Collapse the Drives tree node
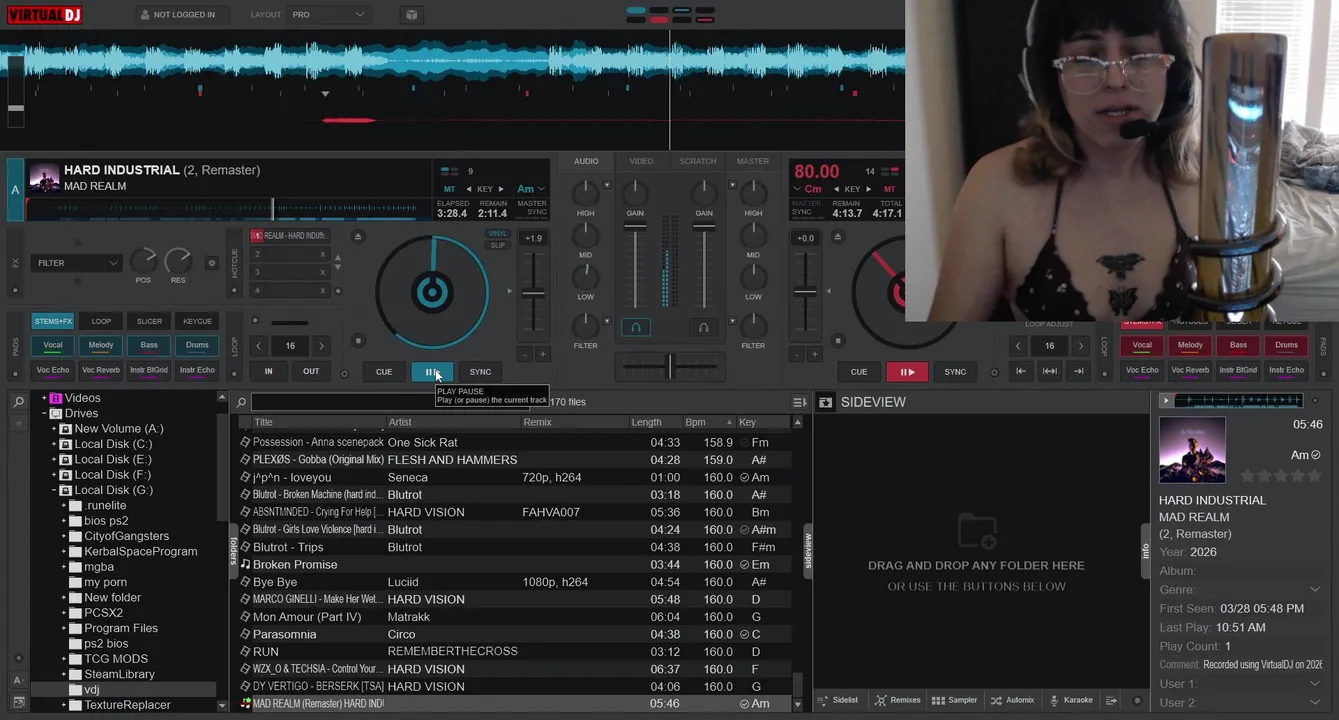 (x=45, y=413)
